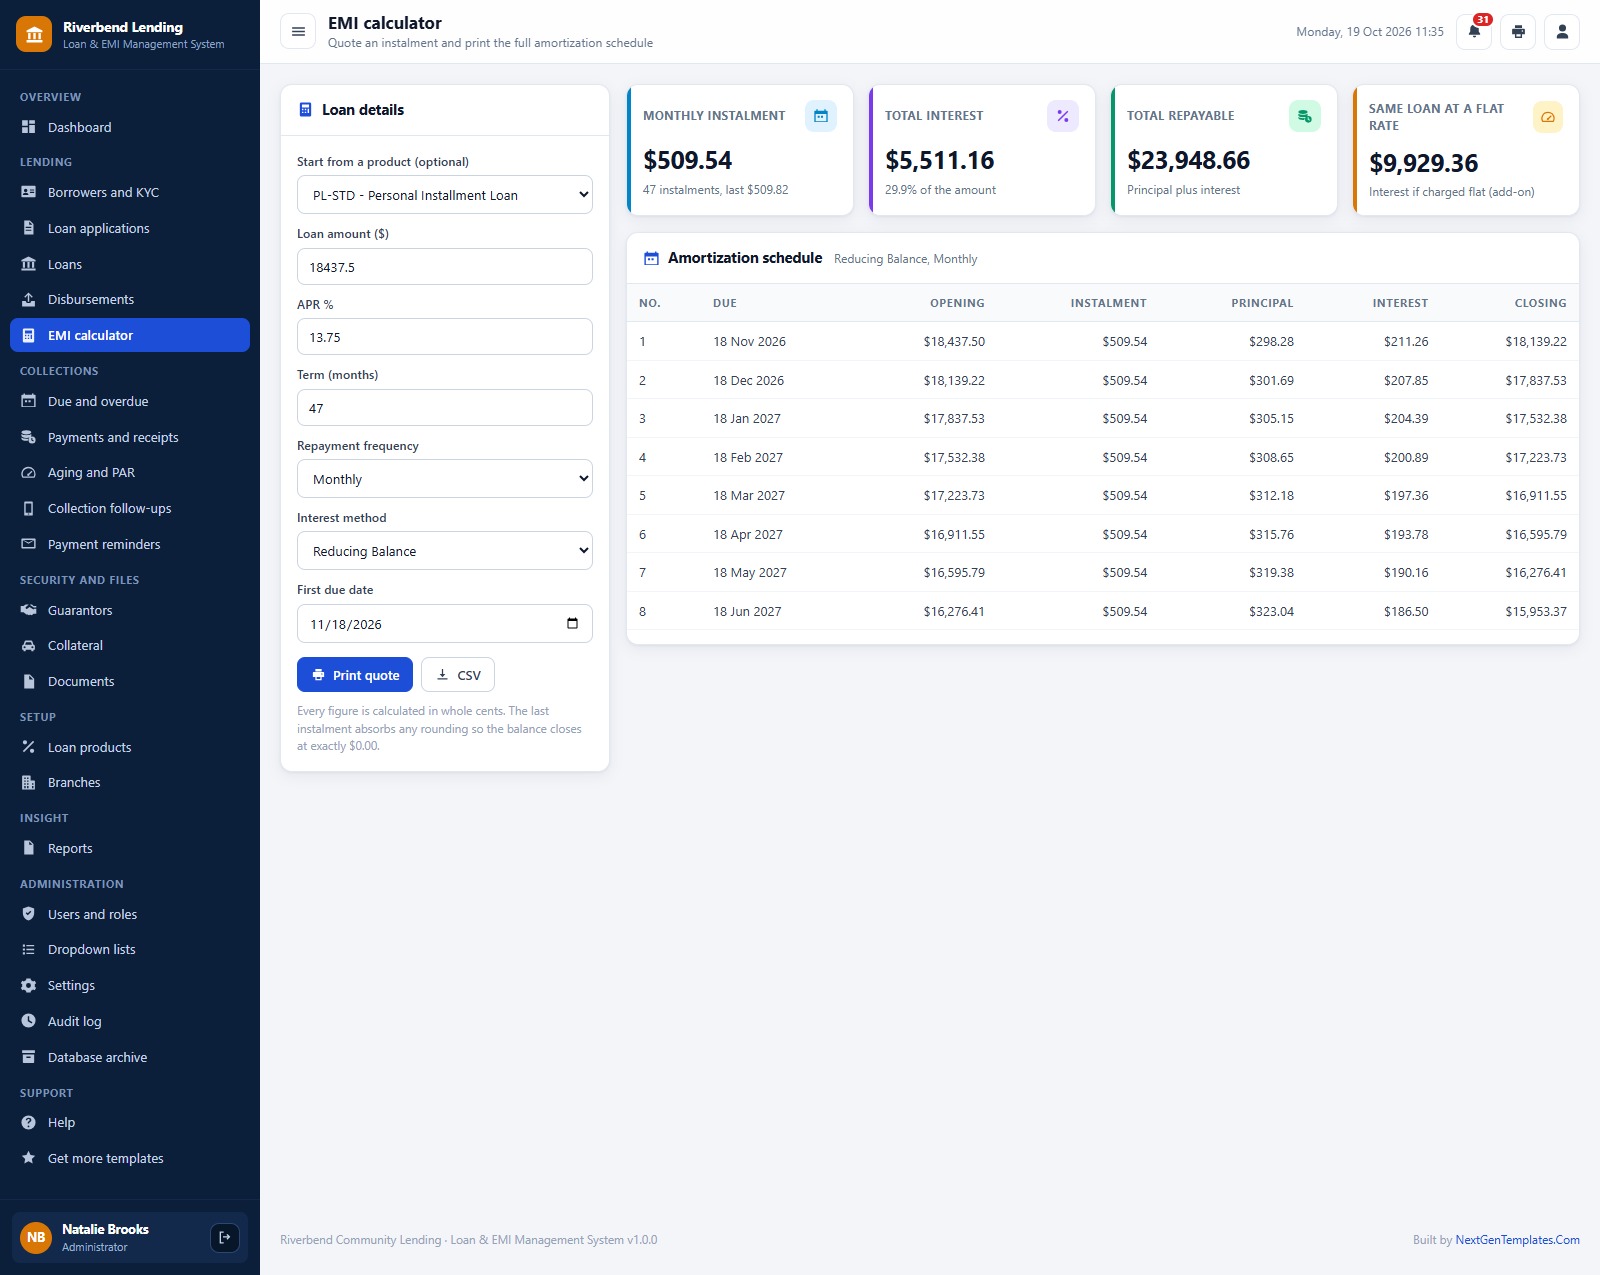The width and height of the screenshot is (1600, 1275).
Task: Open the date picker calendar icon
Action: (x=572, y=623)
